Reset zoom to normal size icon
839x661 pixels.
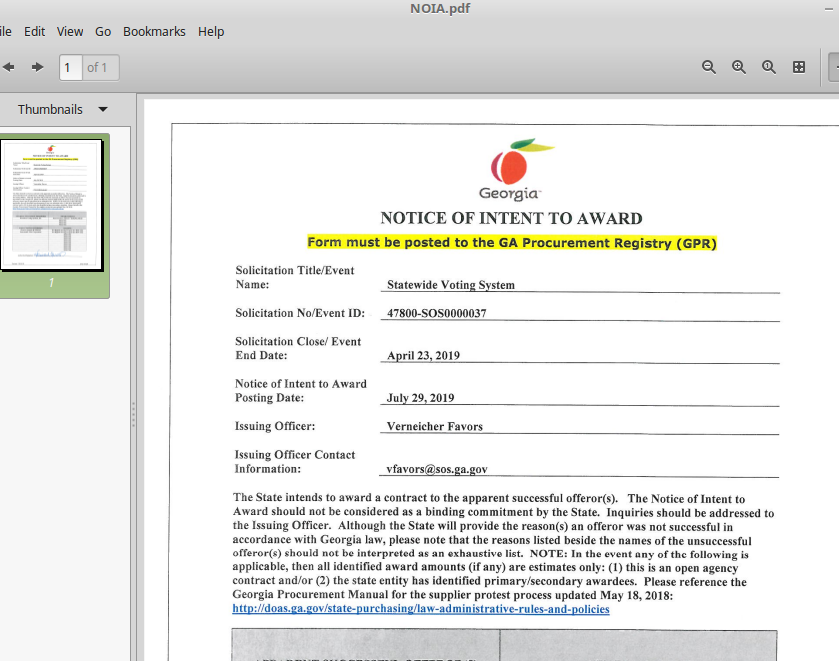[x=769, y=67]
